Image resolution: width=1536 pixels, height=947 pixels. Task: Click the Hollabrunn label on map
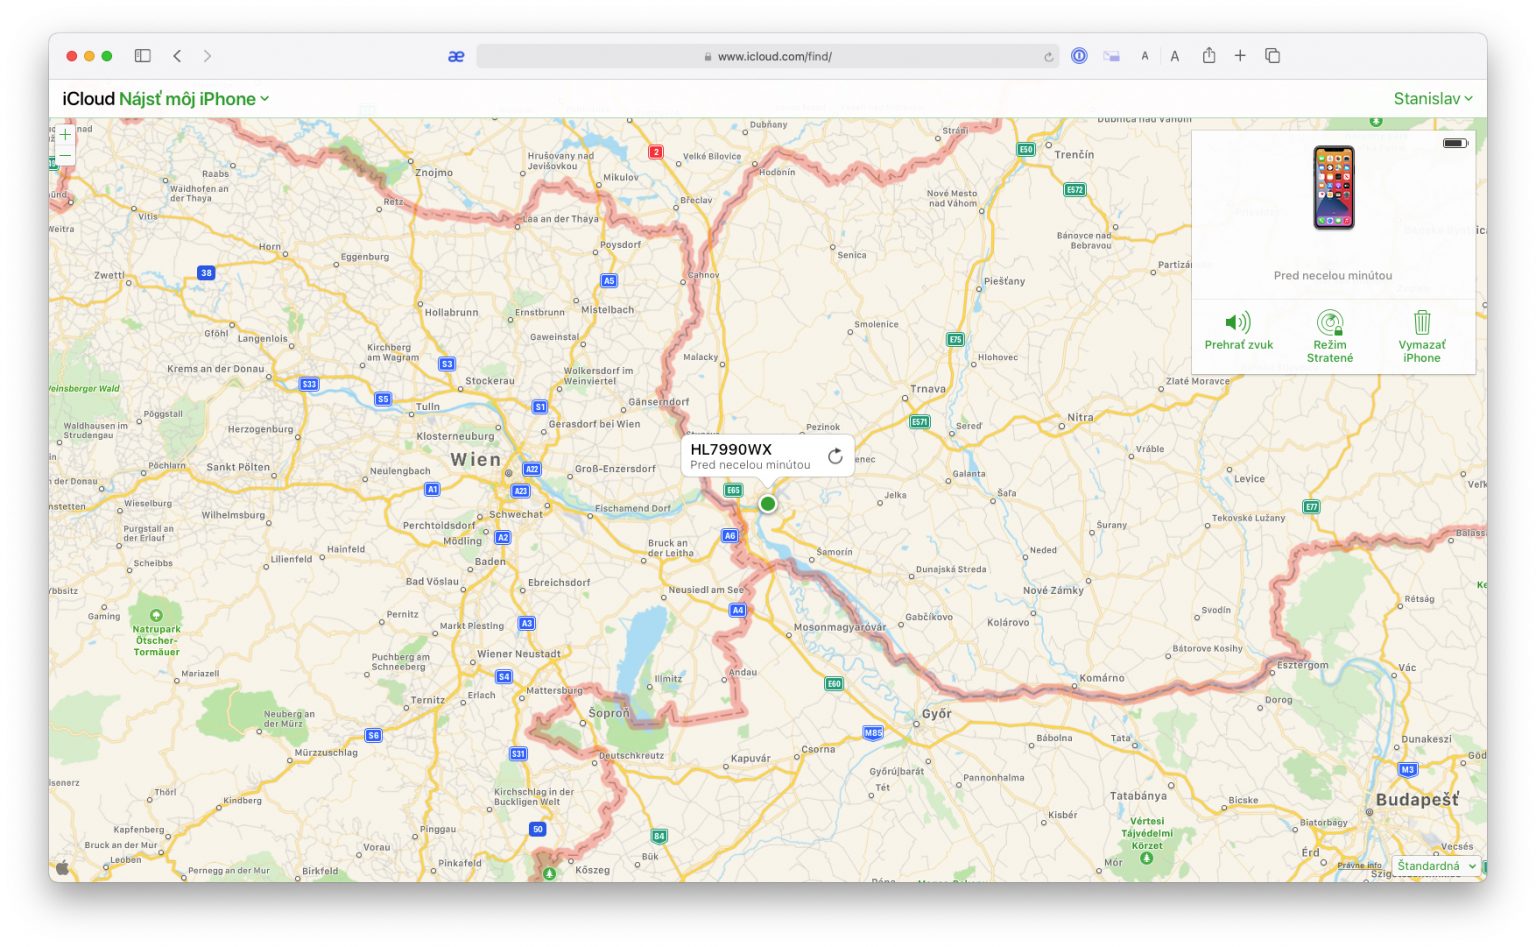tap(451, 312)
